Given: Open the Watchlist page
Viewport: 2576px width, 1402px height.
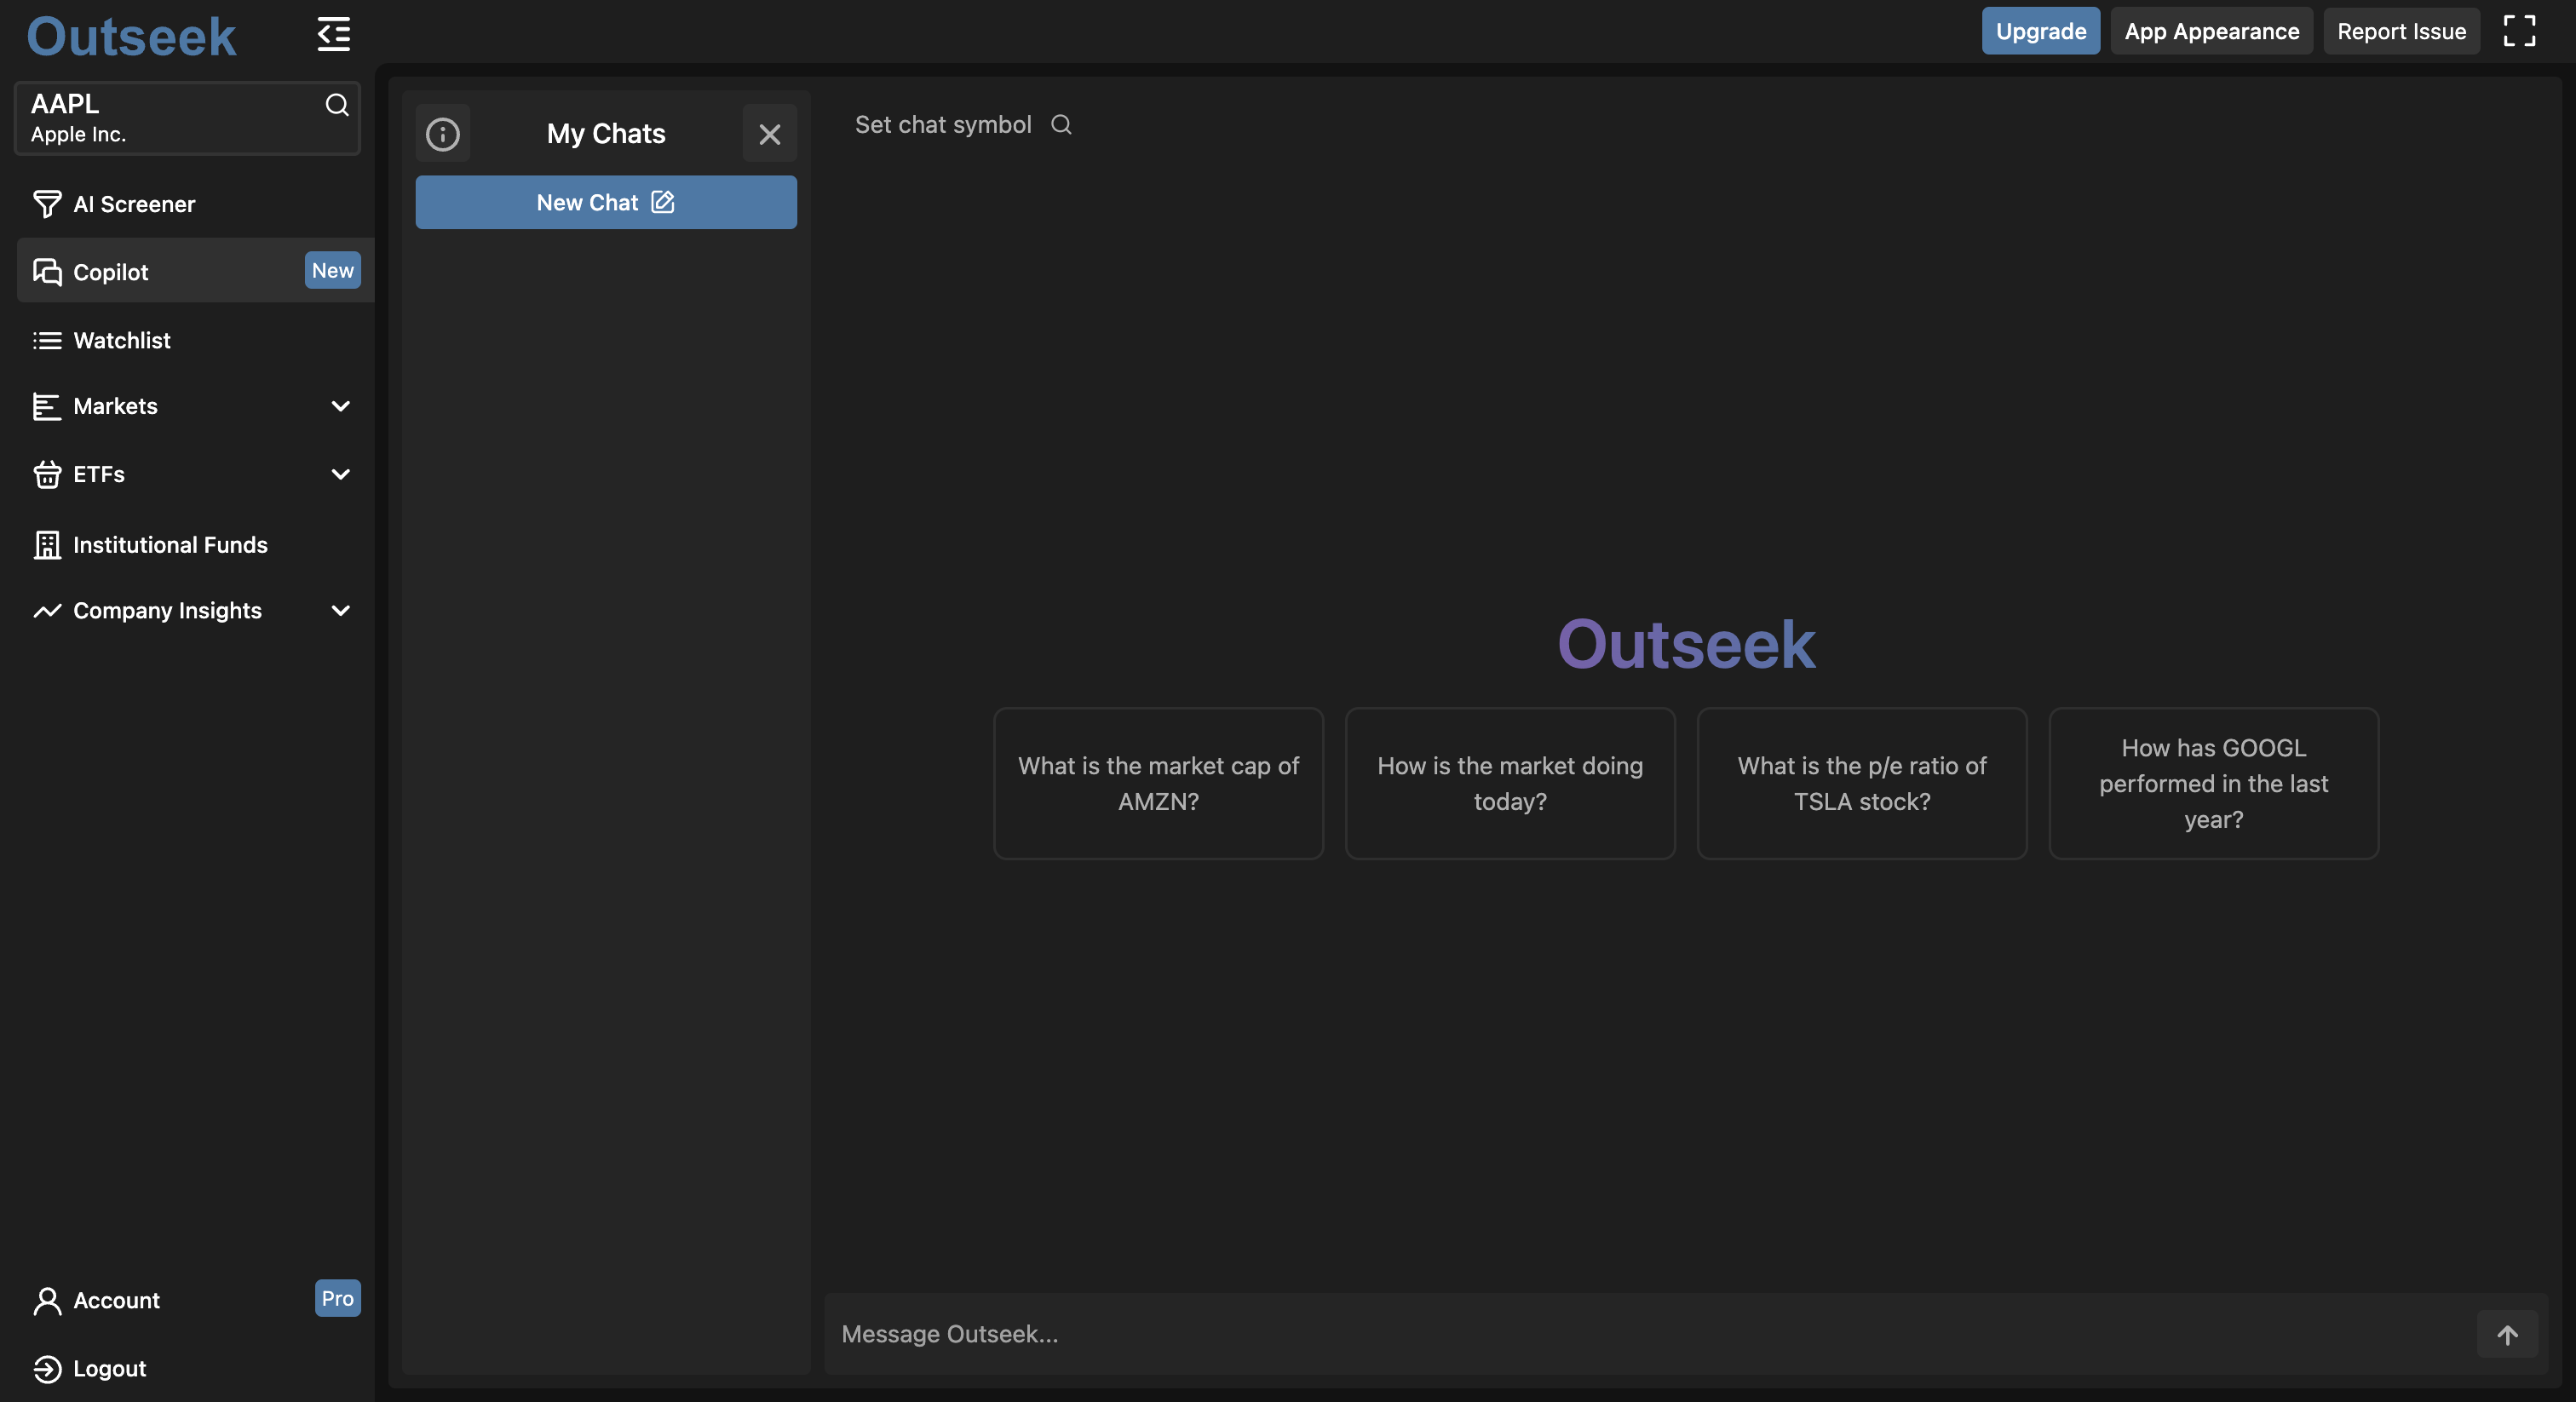Looking at the screenshot, I should pos(121,341).
